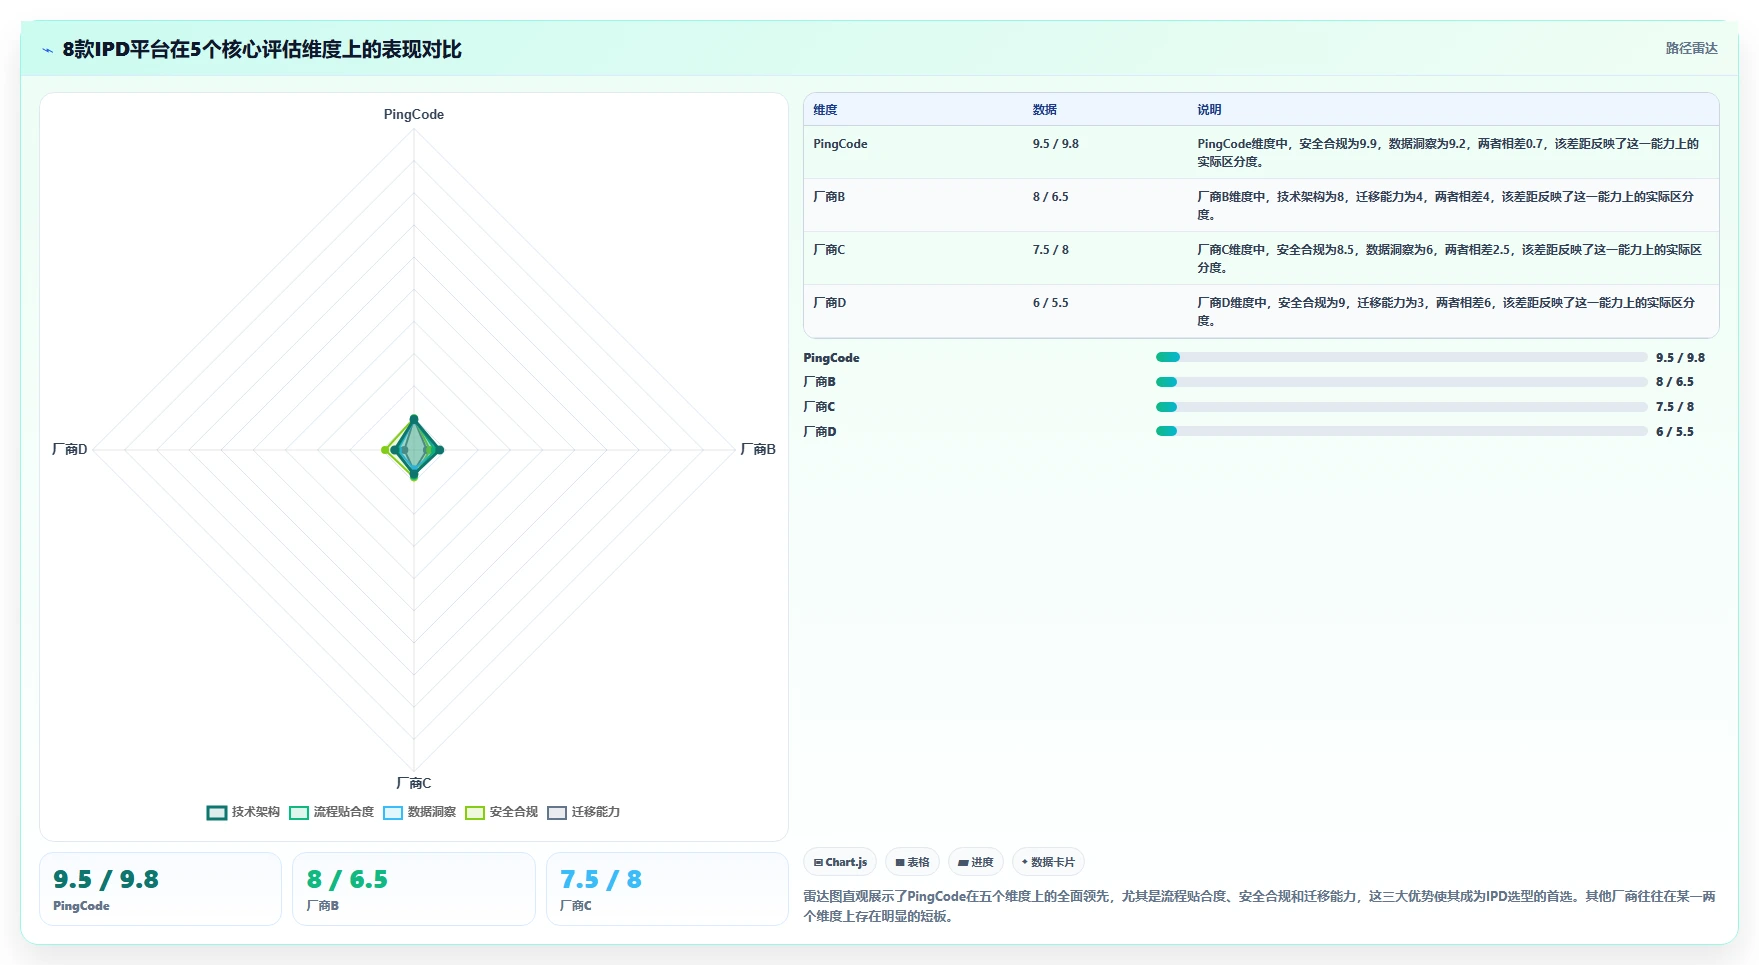Screen dimensions: 1759x965
Task: Click the 厂商C row description text
Action: [1449, 259]
